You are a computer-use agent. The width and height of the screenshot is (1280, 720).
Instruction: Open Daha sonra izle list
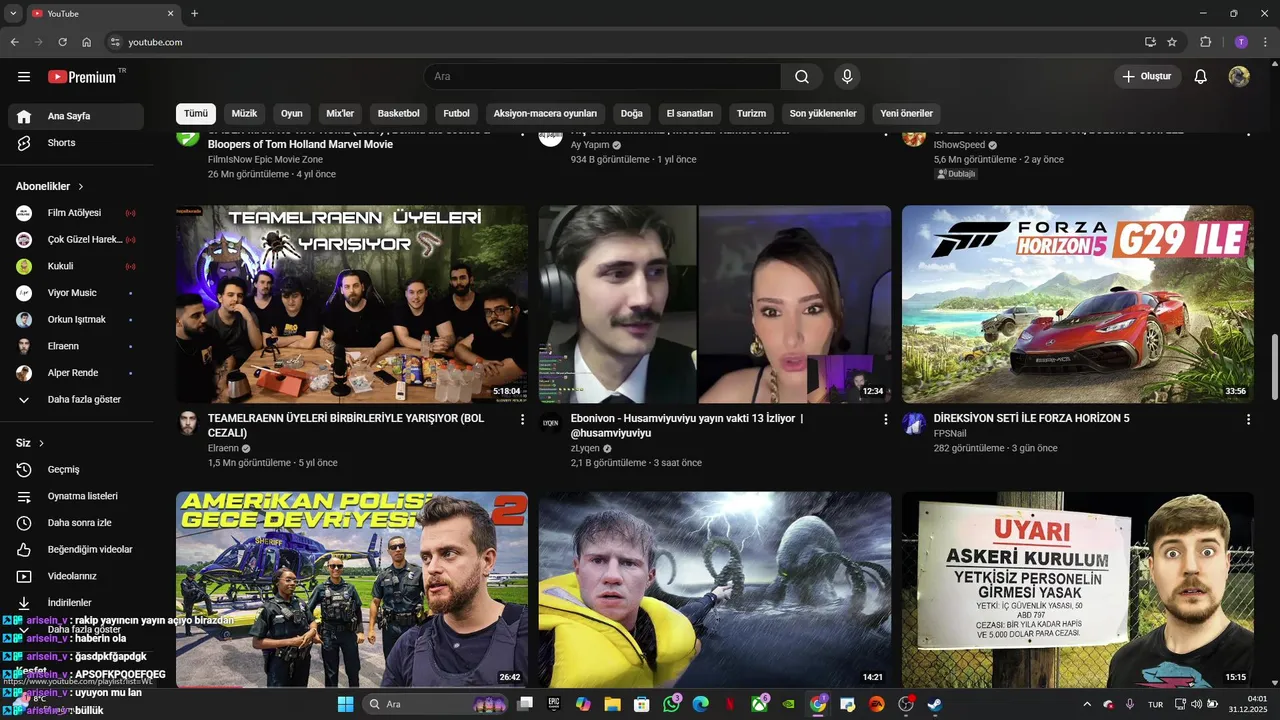tap(76, 523)
